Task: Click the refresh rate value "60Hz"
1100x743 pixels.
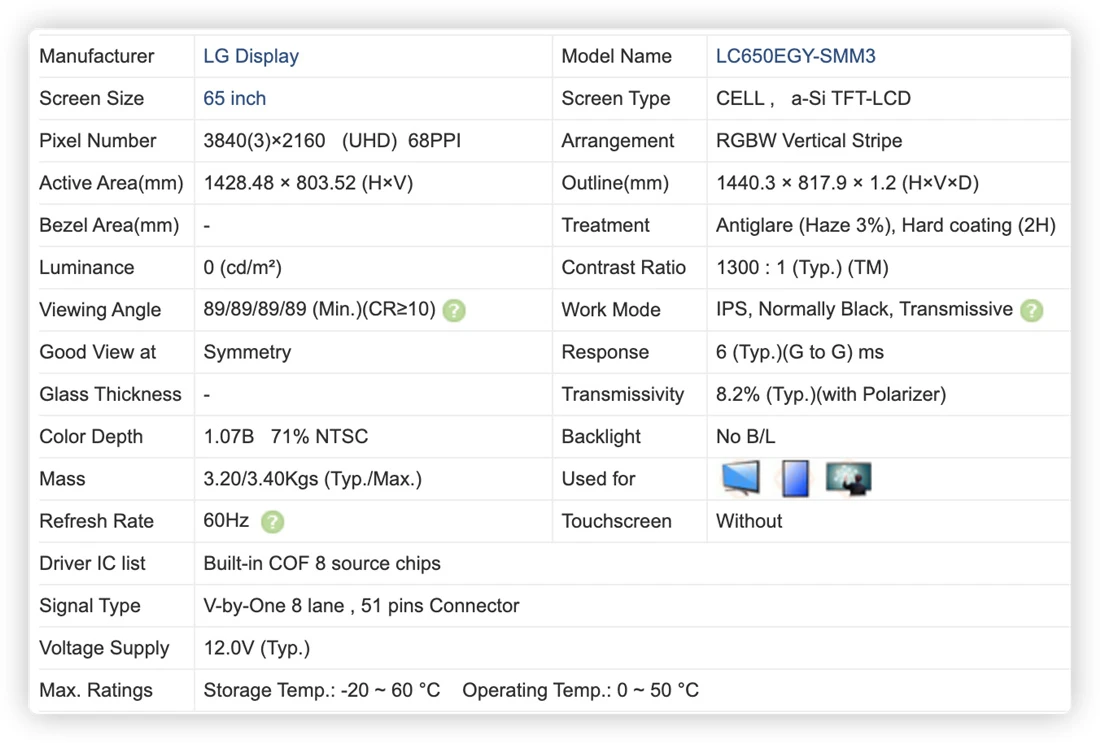Action: click(226, 521)
